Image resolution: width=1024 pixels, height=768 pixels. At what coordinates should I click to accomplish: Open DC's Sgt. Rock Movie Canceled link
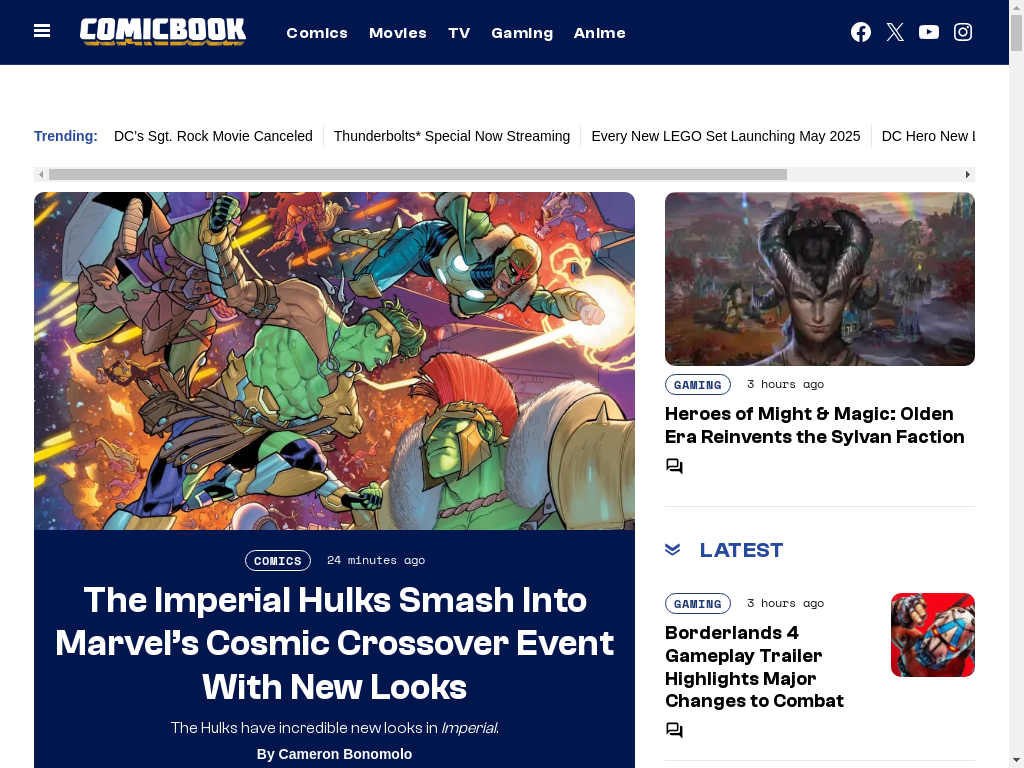pyautogui.click(x=213, y=136)
